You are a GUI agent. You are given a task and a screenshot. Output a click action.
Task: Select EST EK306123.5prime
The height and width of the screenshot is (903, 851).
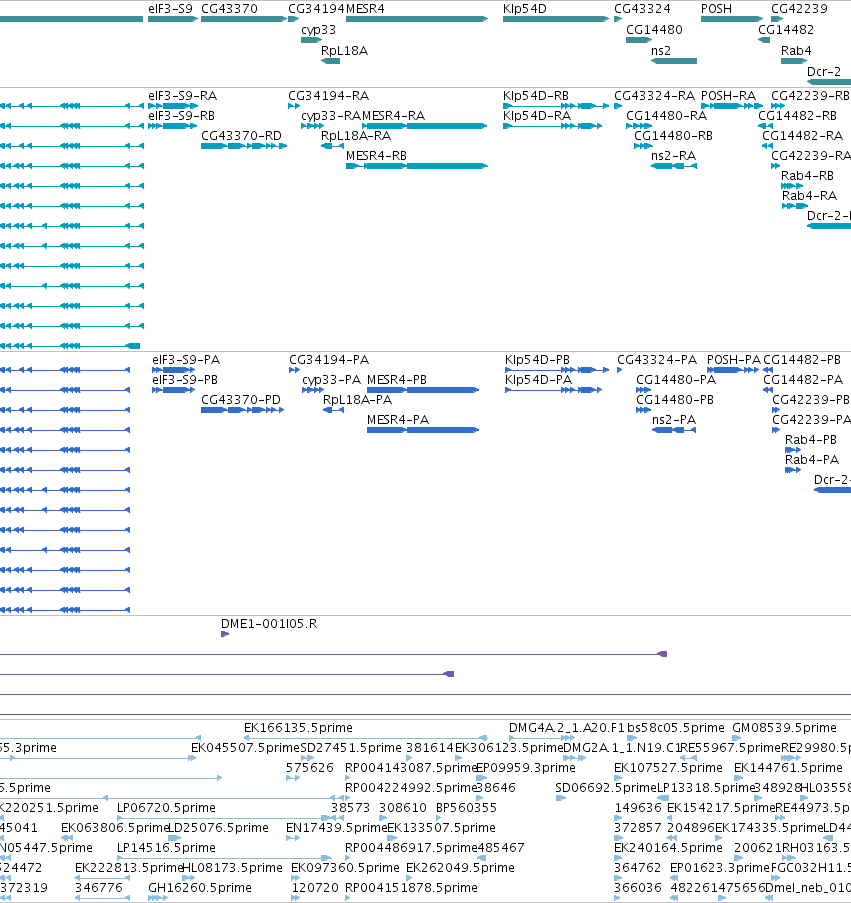coord(458,758)
